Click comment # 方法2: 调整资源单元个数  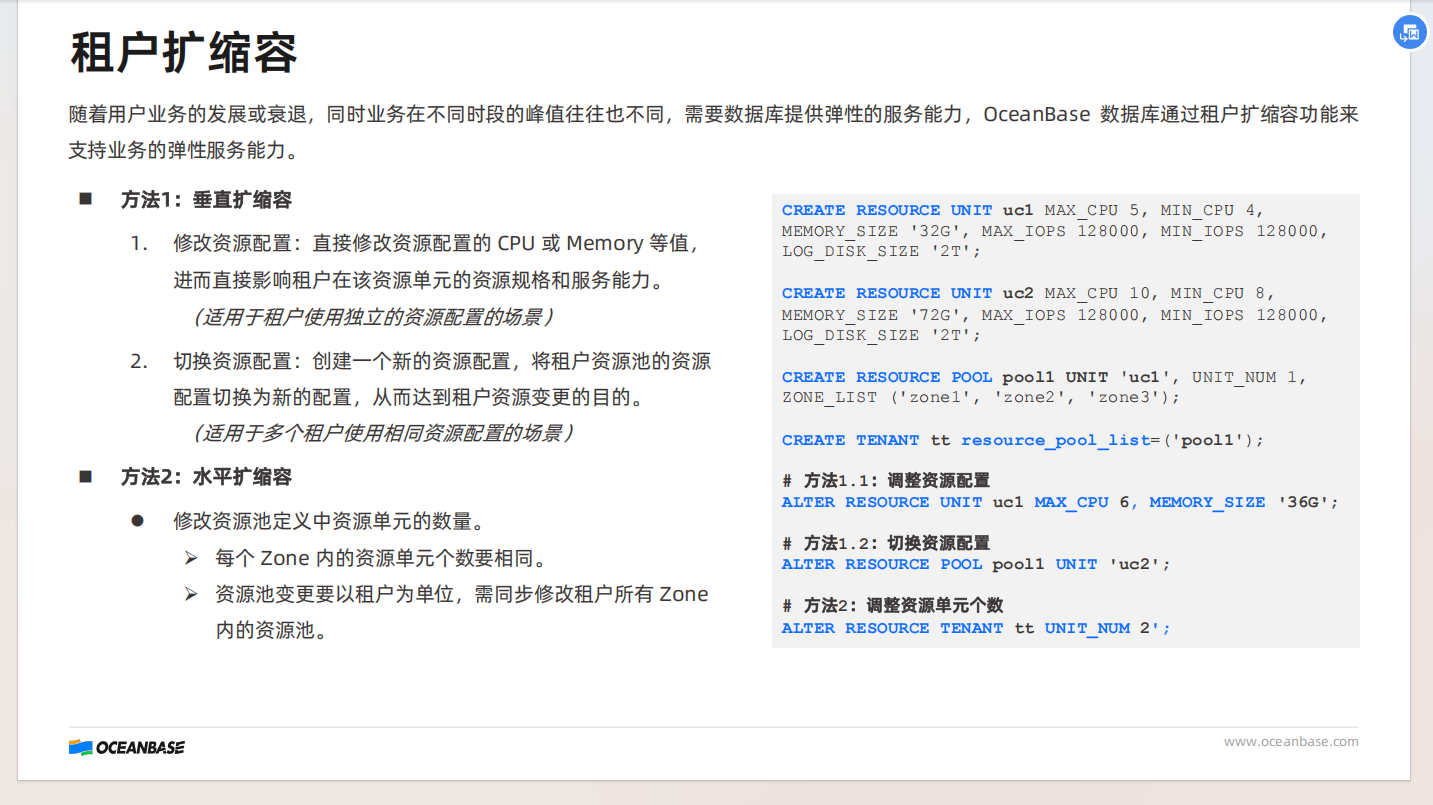pos(892,606)
